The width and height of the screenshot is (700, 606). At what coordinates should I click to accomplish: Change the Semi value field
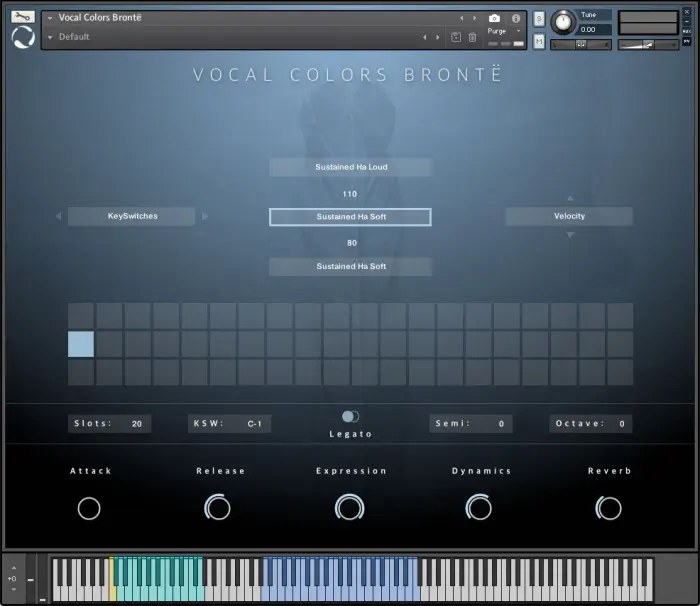(471, 423)
